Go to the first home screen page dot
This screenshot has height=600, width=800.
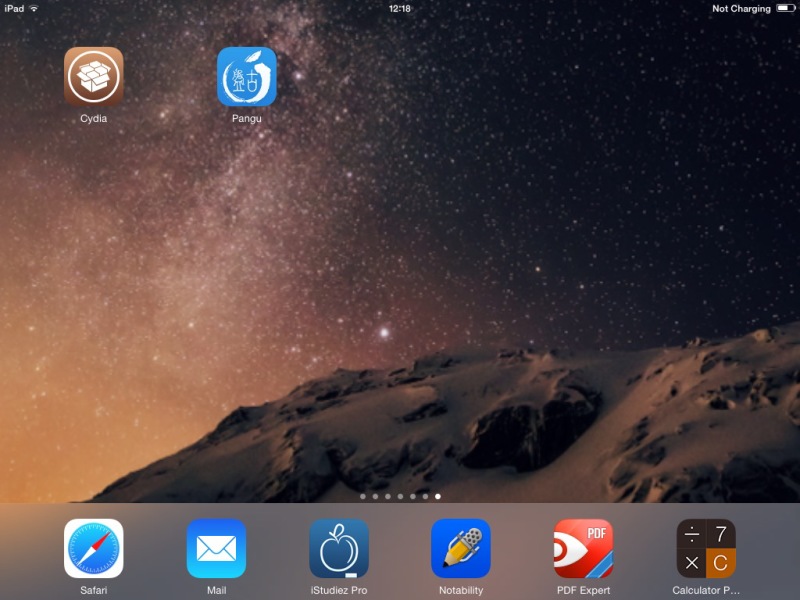[x=363, y=496]
